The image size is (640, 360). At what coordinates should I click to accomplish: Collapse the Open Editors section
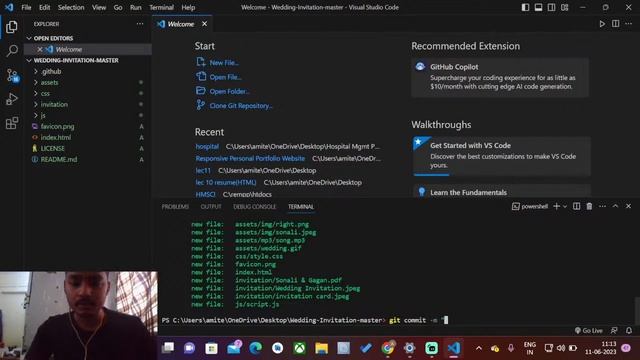click(x=29, y=38)
